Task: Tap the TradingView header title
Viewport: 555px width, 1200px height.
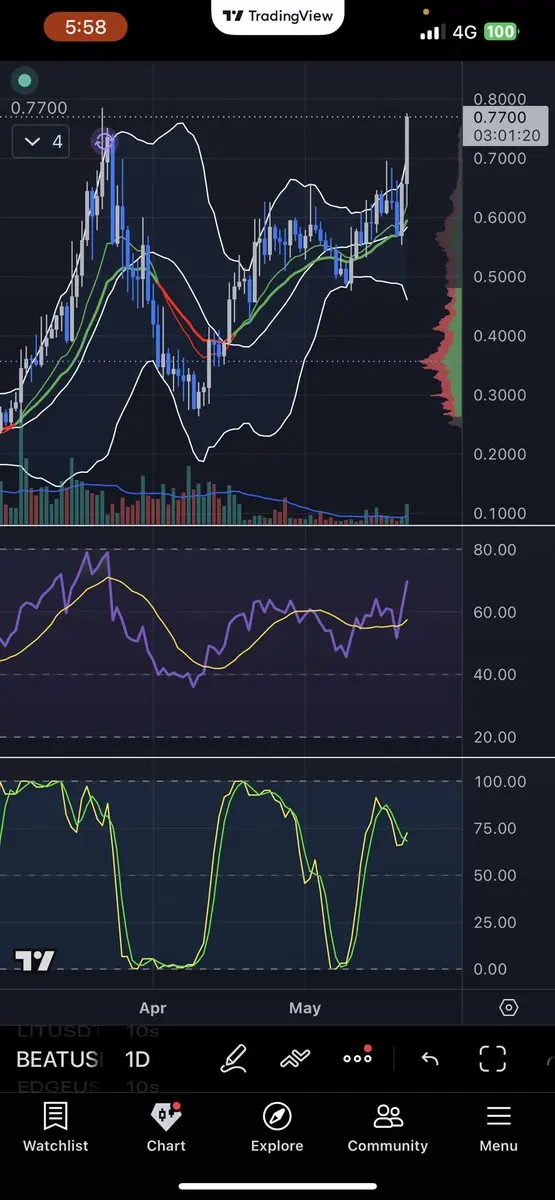Action: click(277, 16)
